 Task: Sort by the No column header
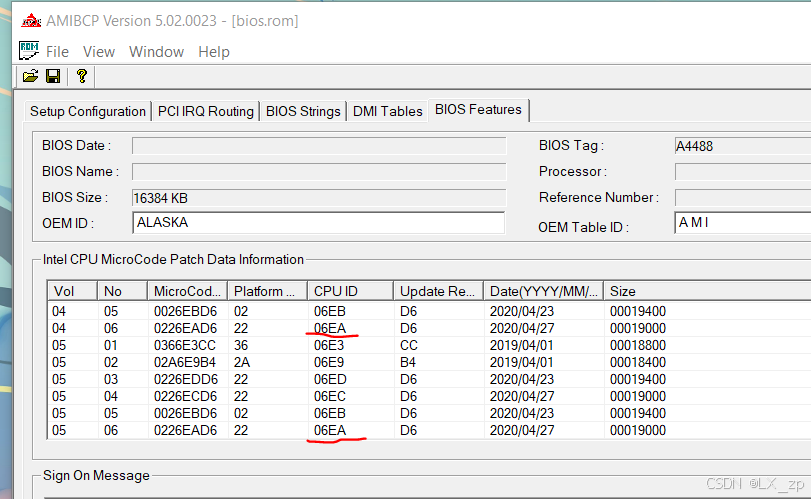(x=123, y=291)
